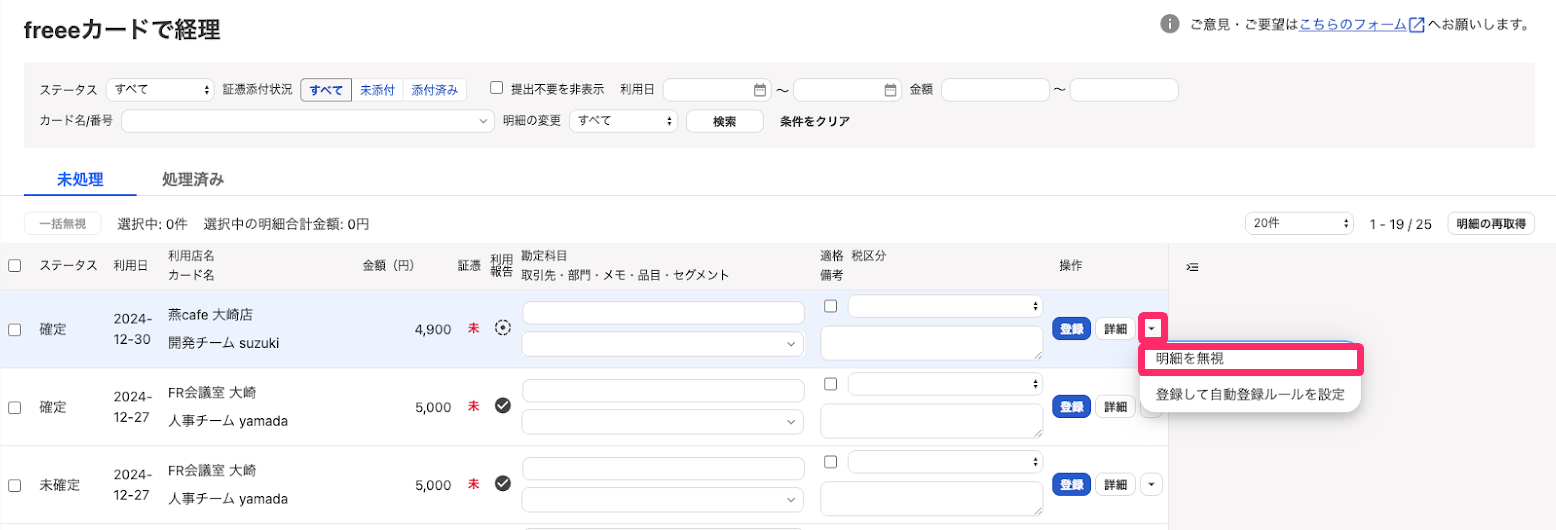The image size is (1556, 530).
Task: Click the action arrow button in the 未確定 FR会議室 row
Action: click(x=1152, y=484)
